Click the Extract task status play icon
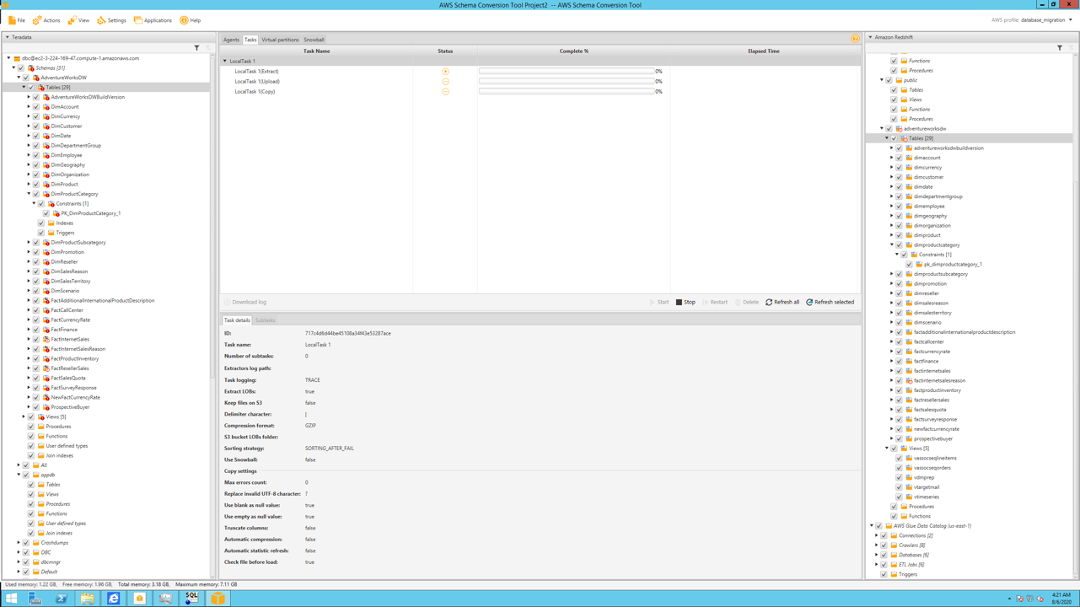 [445, 72]
